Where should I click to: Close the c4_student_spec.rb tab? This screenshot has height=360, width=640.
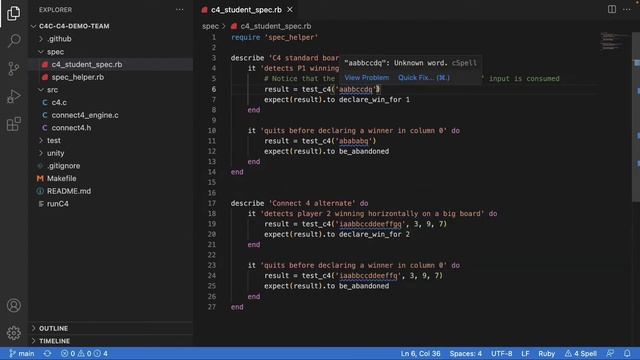pos(290,9)
